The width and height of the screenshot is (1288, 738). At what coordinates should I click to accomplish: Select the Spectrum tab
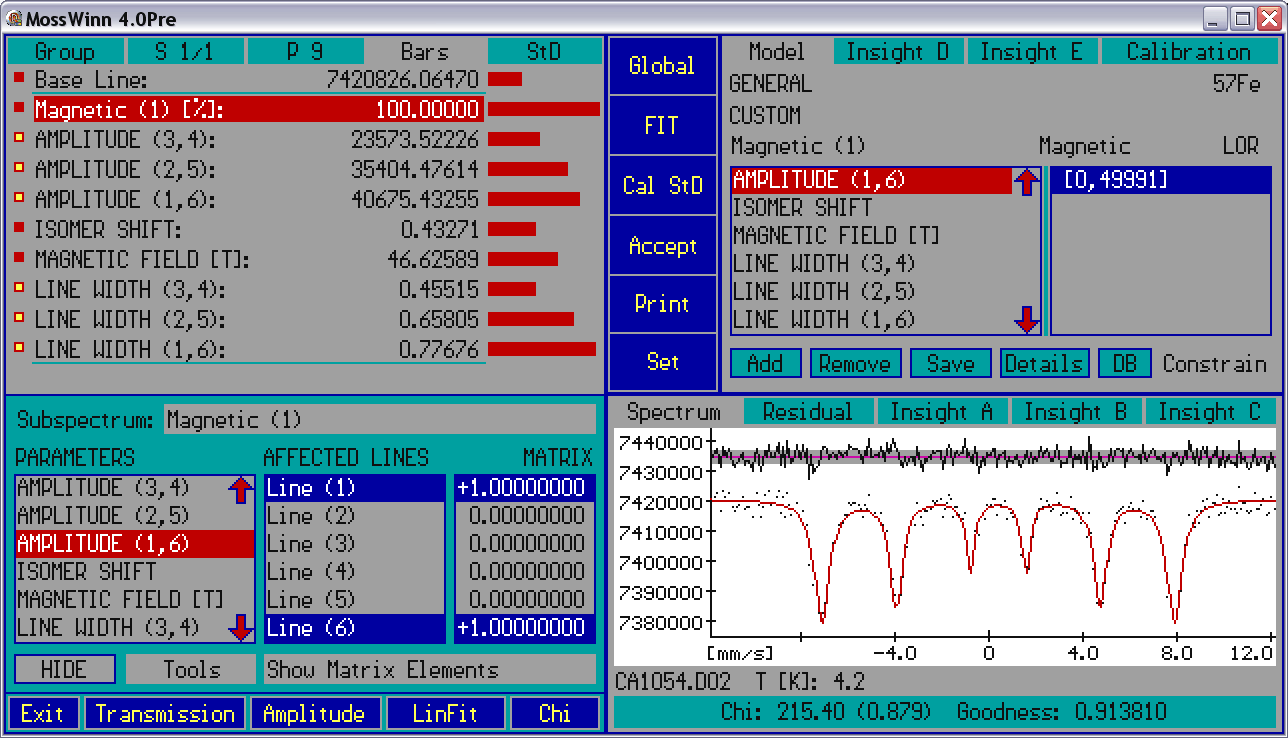click(x=674, y=412)
